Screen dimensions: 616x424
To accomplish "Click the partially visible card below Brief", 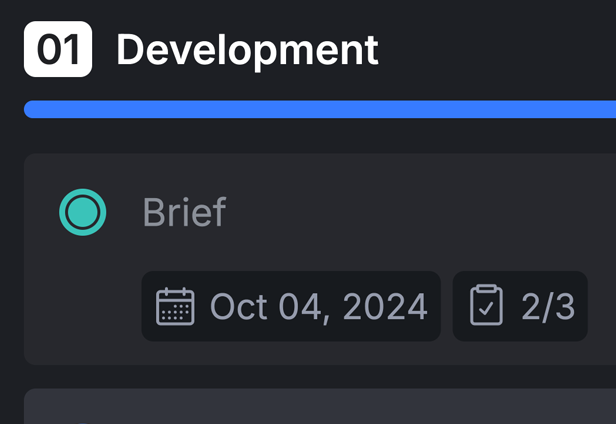I will click(x=320, y=406).
